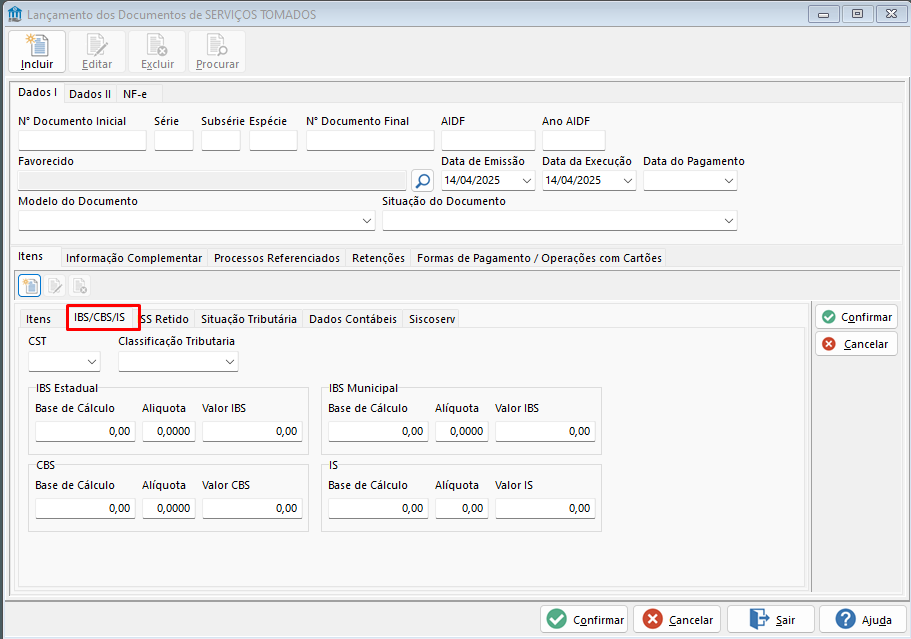Click the Favorecido field
This screenshot has height=639, width=911.
click(212, 181)
